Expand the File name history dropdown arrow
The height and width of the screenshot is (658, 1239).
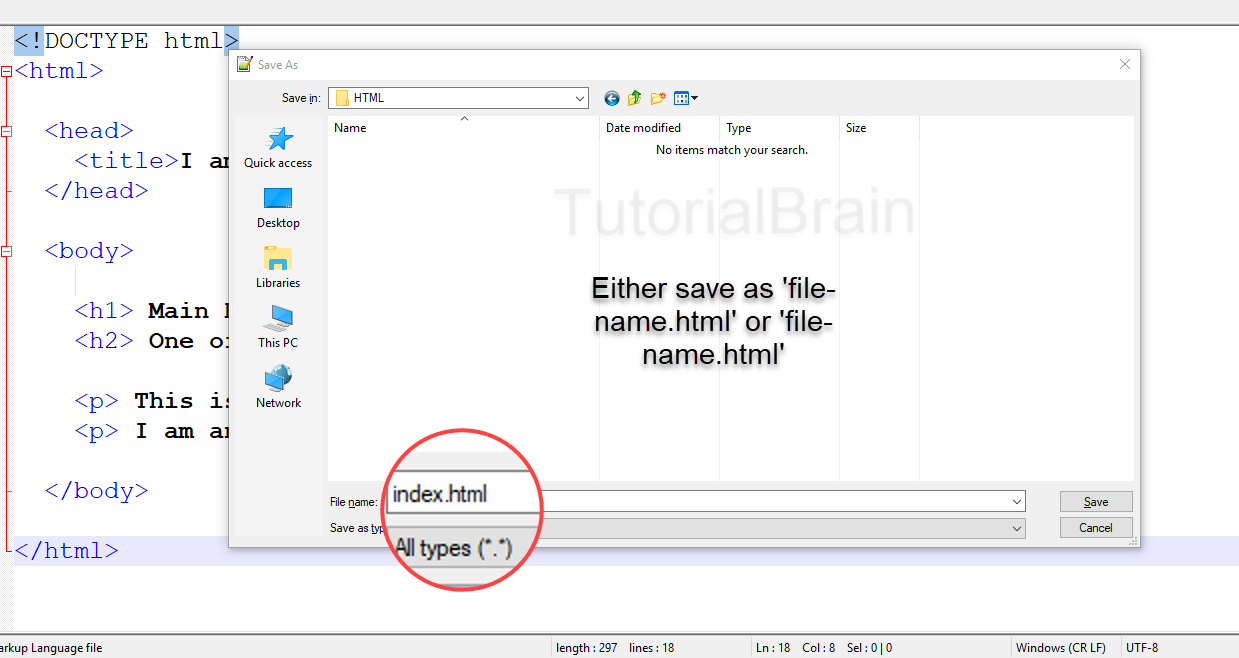click(1017, 502)
